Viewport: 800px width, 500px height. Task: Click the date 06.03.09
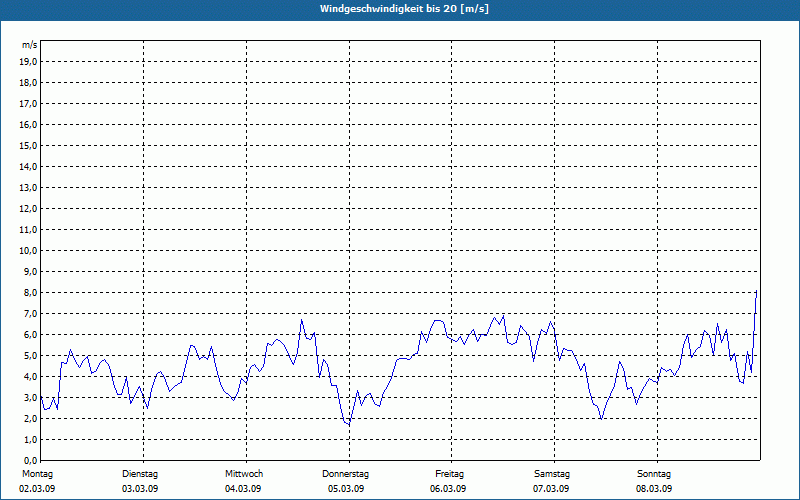448,489
